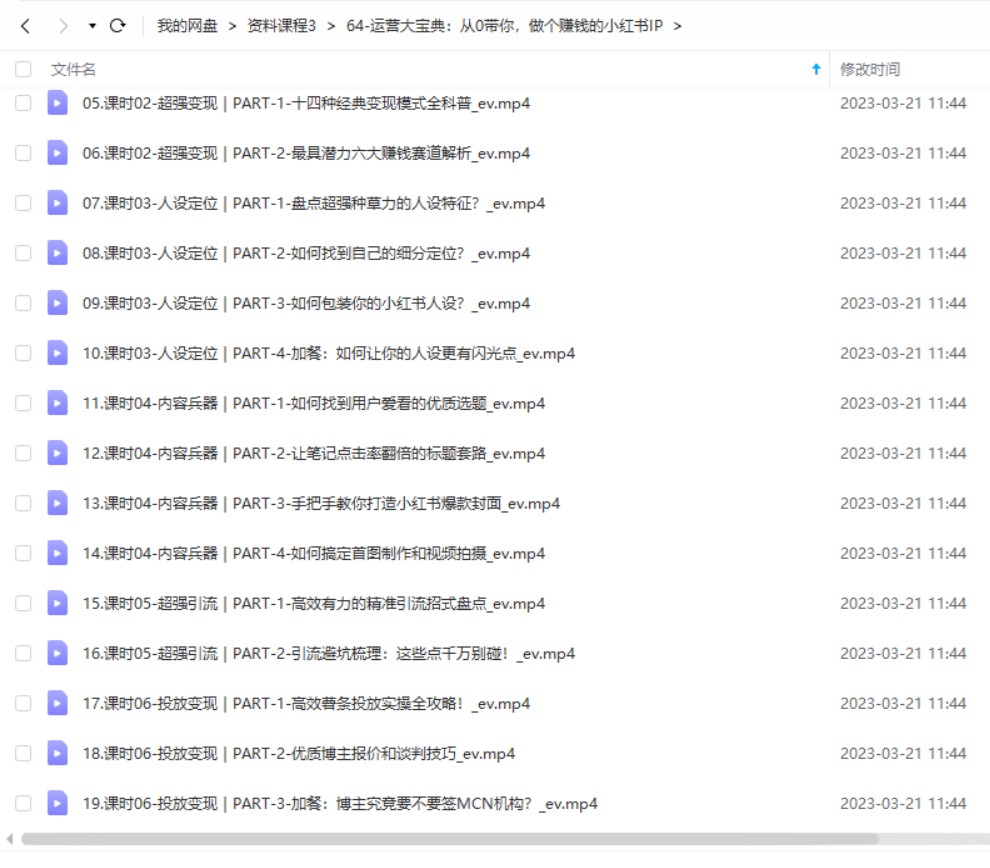Screen dimensions: 990x868
Task: Go forward with the right arrow
Action: [x=63, y=26]
